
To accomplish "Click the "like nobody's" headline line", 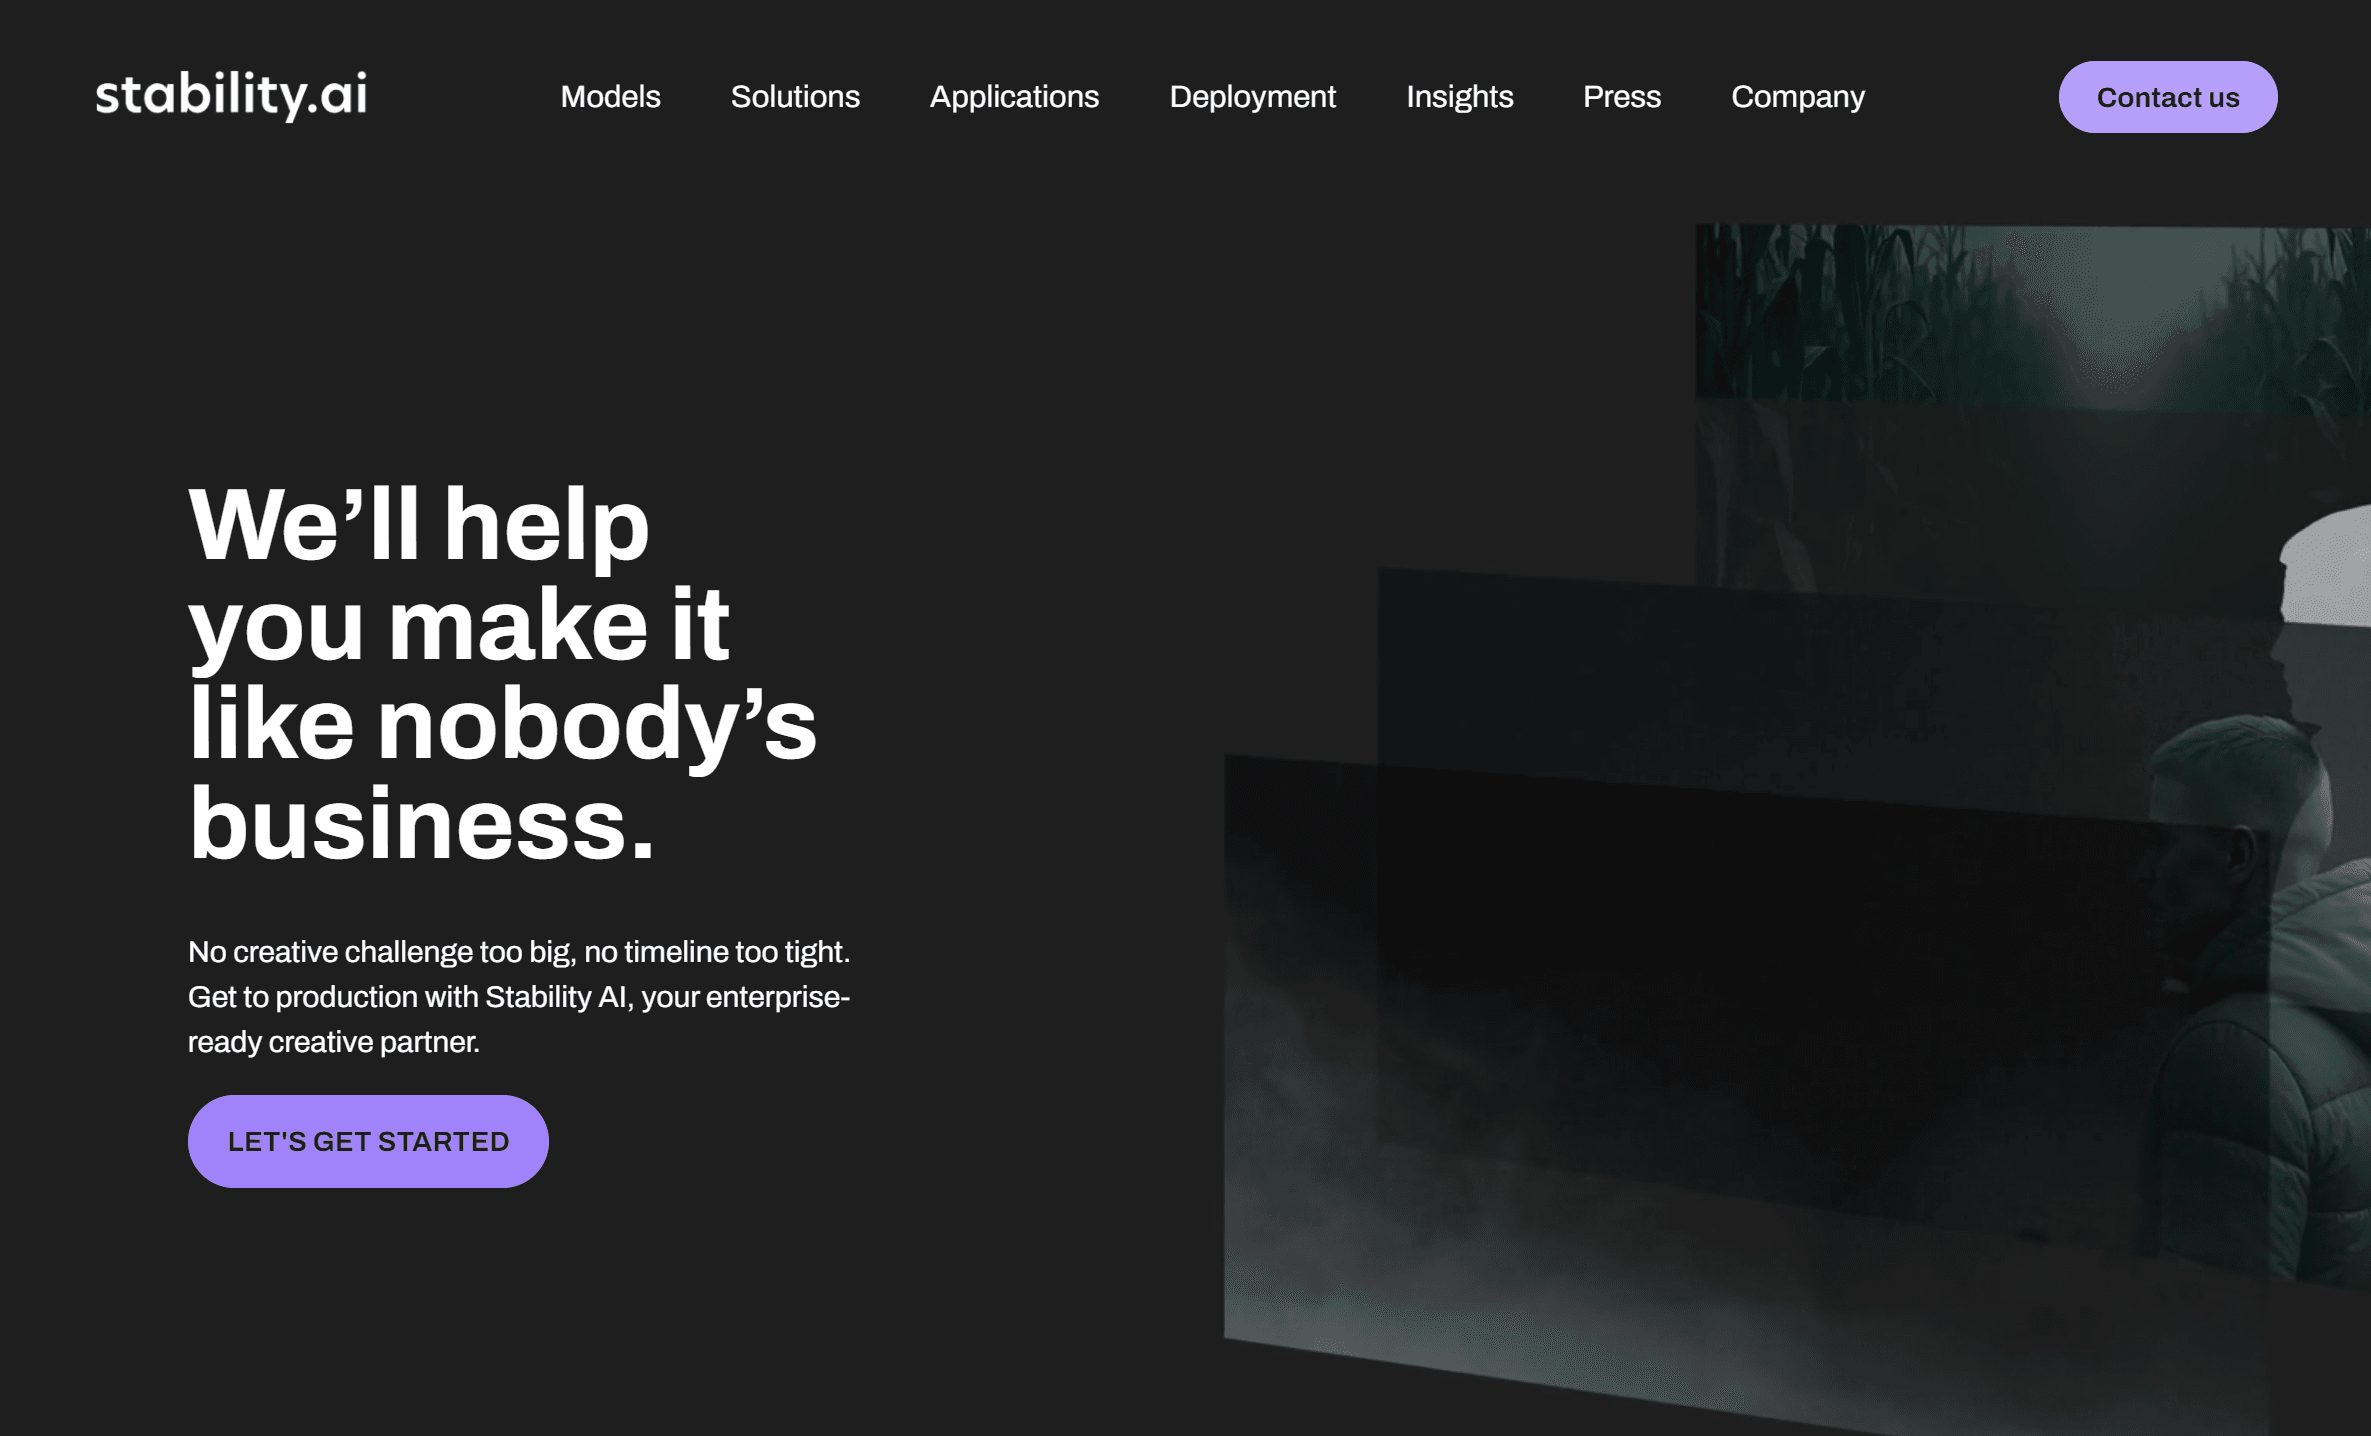I will point(503,724).
